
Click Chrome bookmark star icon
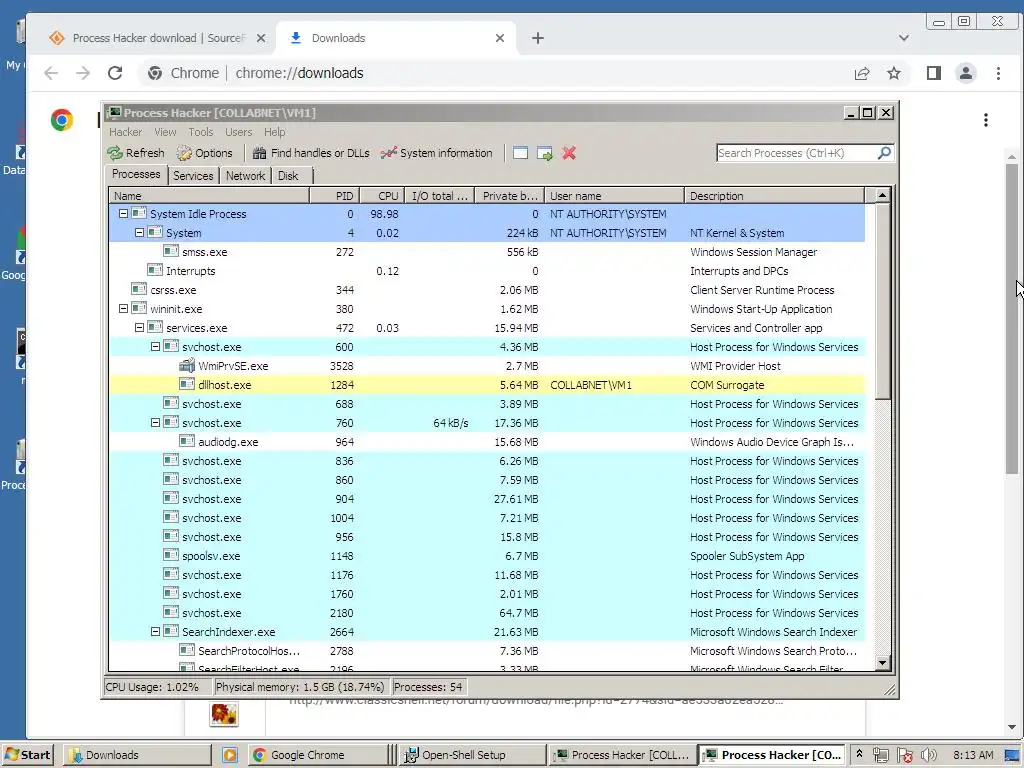(x=893, y=73)
